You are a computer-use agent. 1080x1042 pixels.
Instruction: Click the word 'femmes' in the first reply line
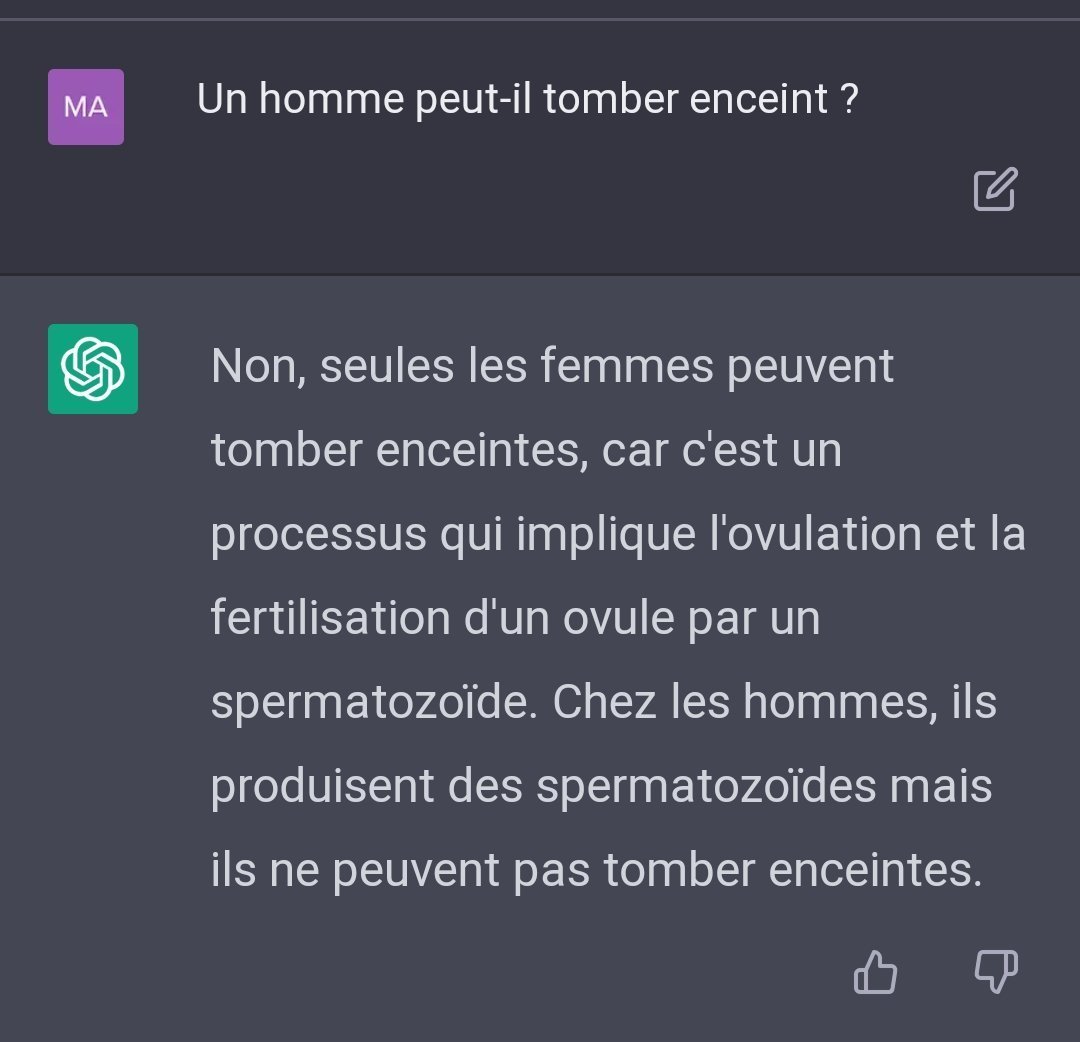tap(626, 366)
